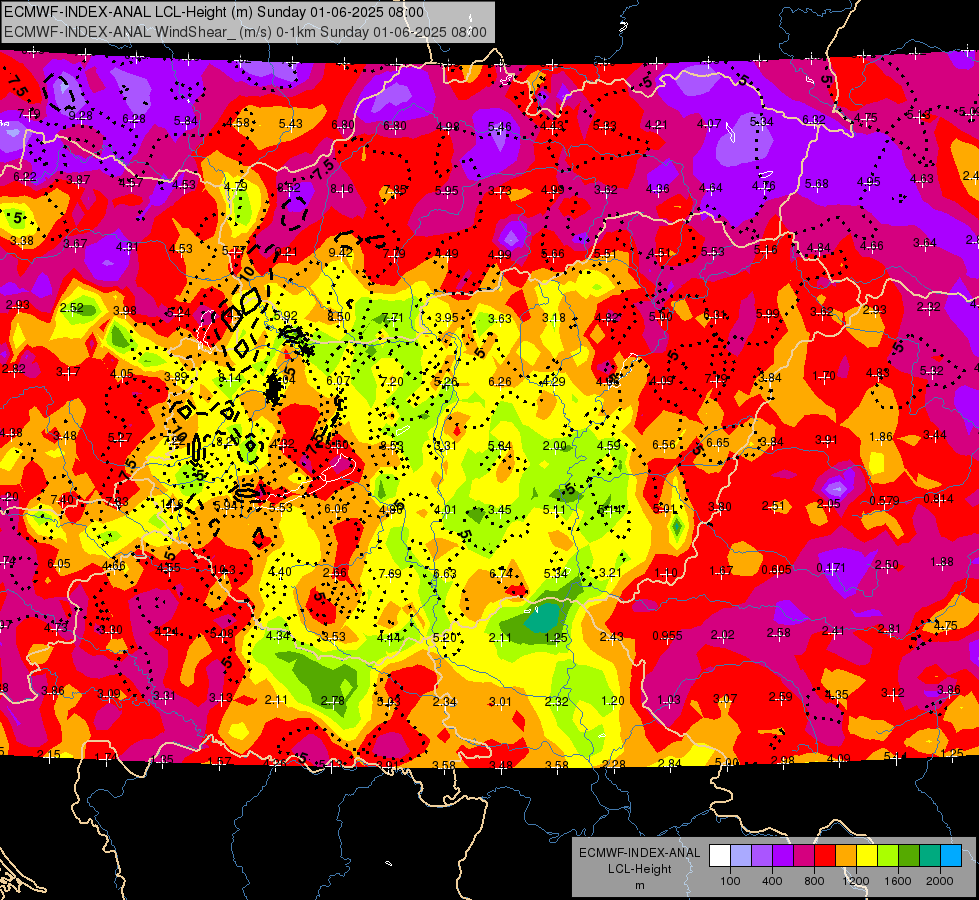Click the legend tick label 800
Image resolution: width=979 pixels, height=900 pixels.
click(x=814, y=881)
